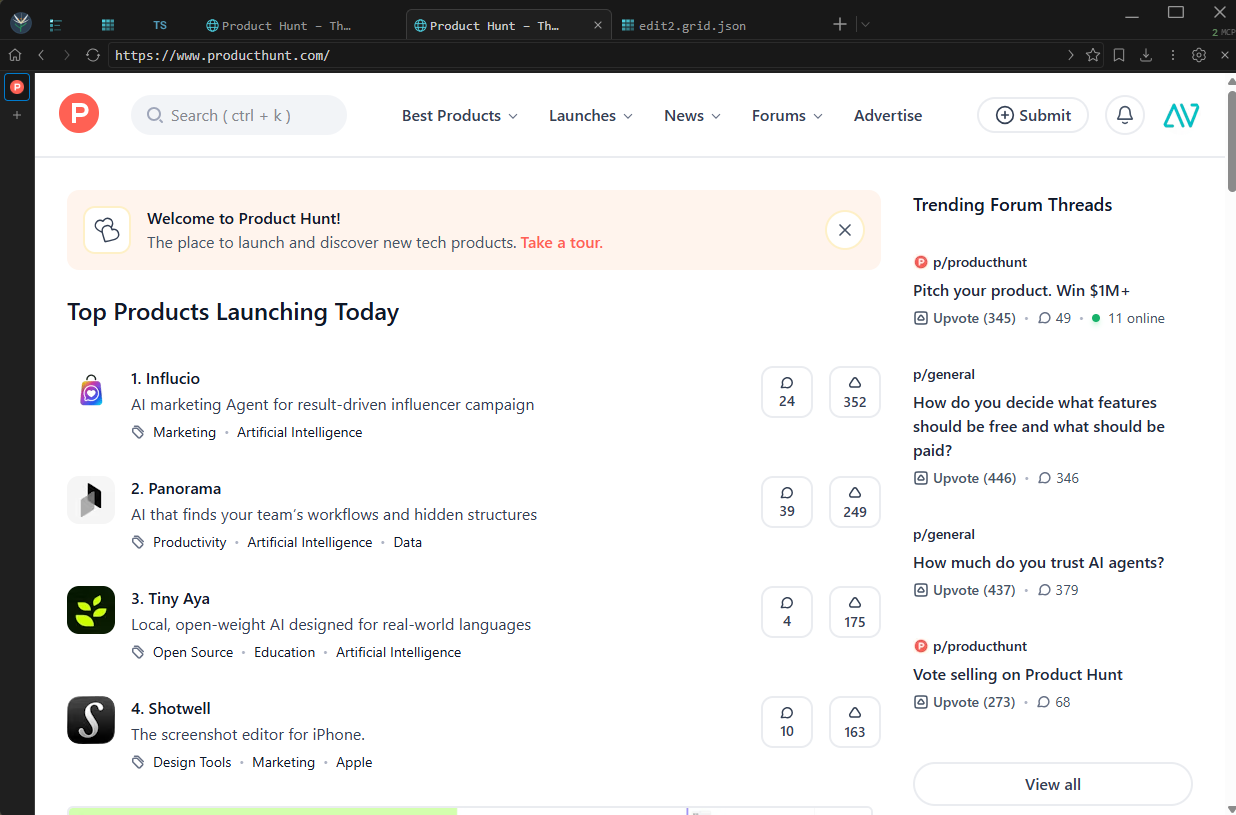Click the Tiny Aya product logo
This screenshot has height=815, width=1236.
coord(91,611)
